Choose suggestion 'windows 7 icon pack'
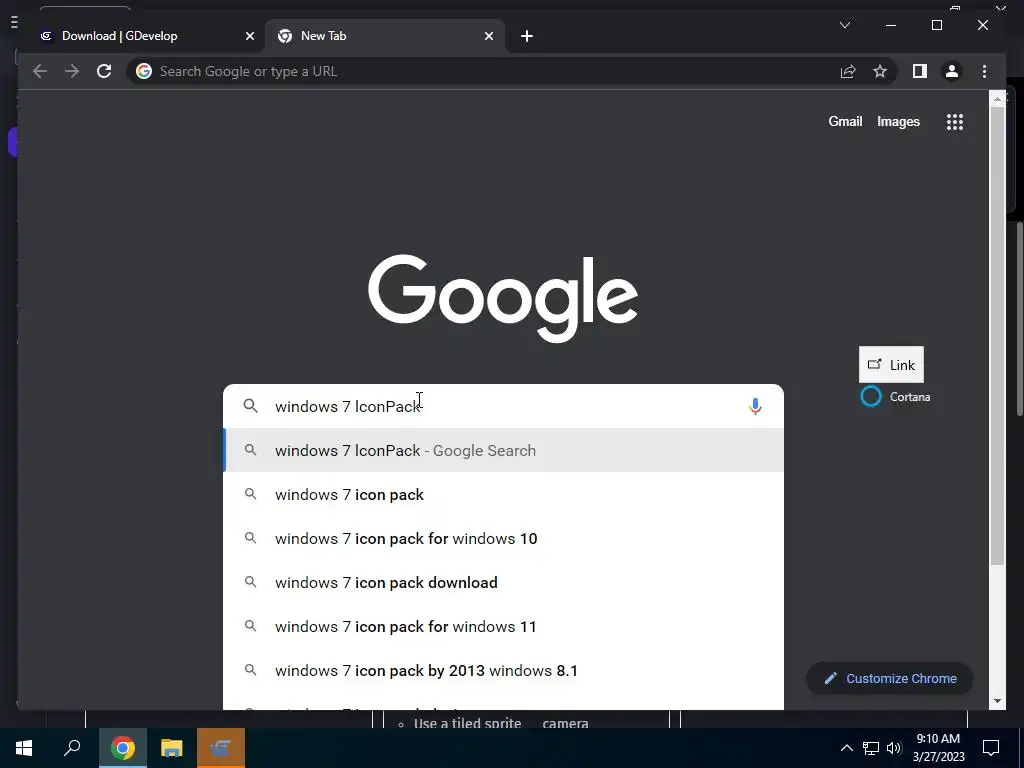Viewport: 1024px width, 768px height. coord(503,494)
